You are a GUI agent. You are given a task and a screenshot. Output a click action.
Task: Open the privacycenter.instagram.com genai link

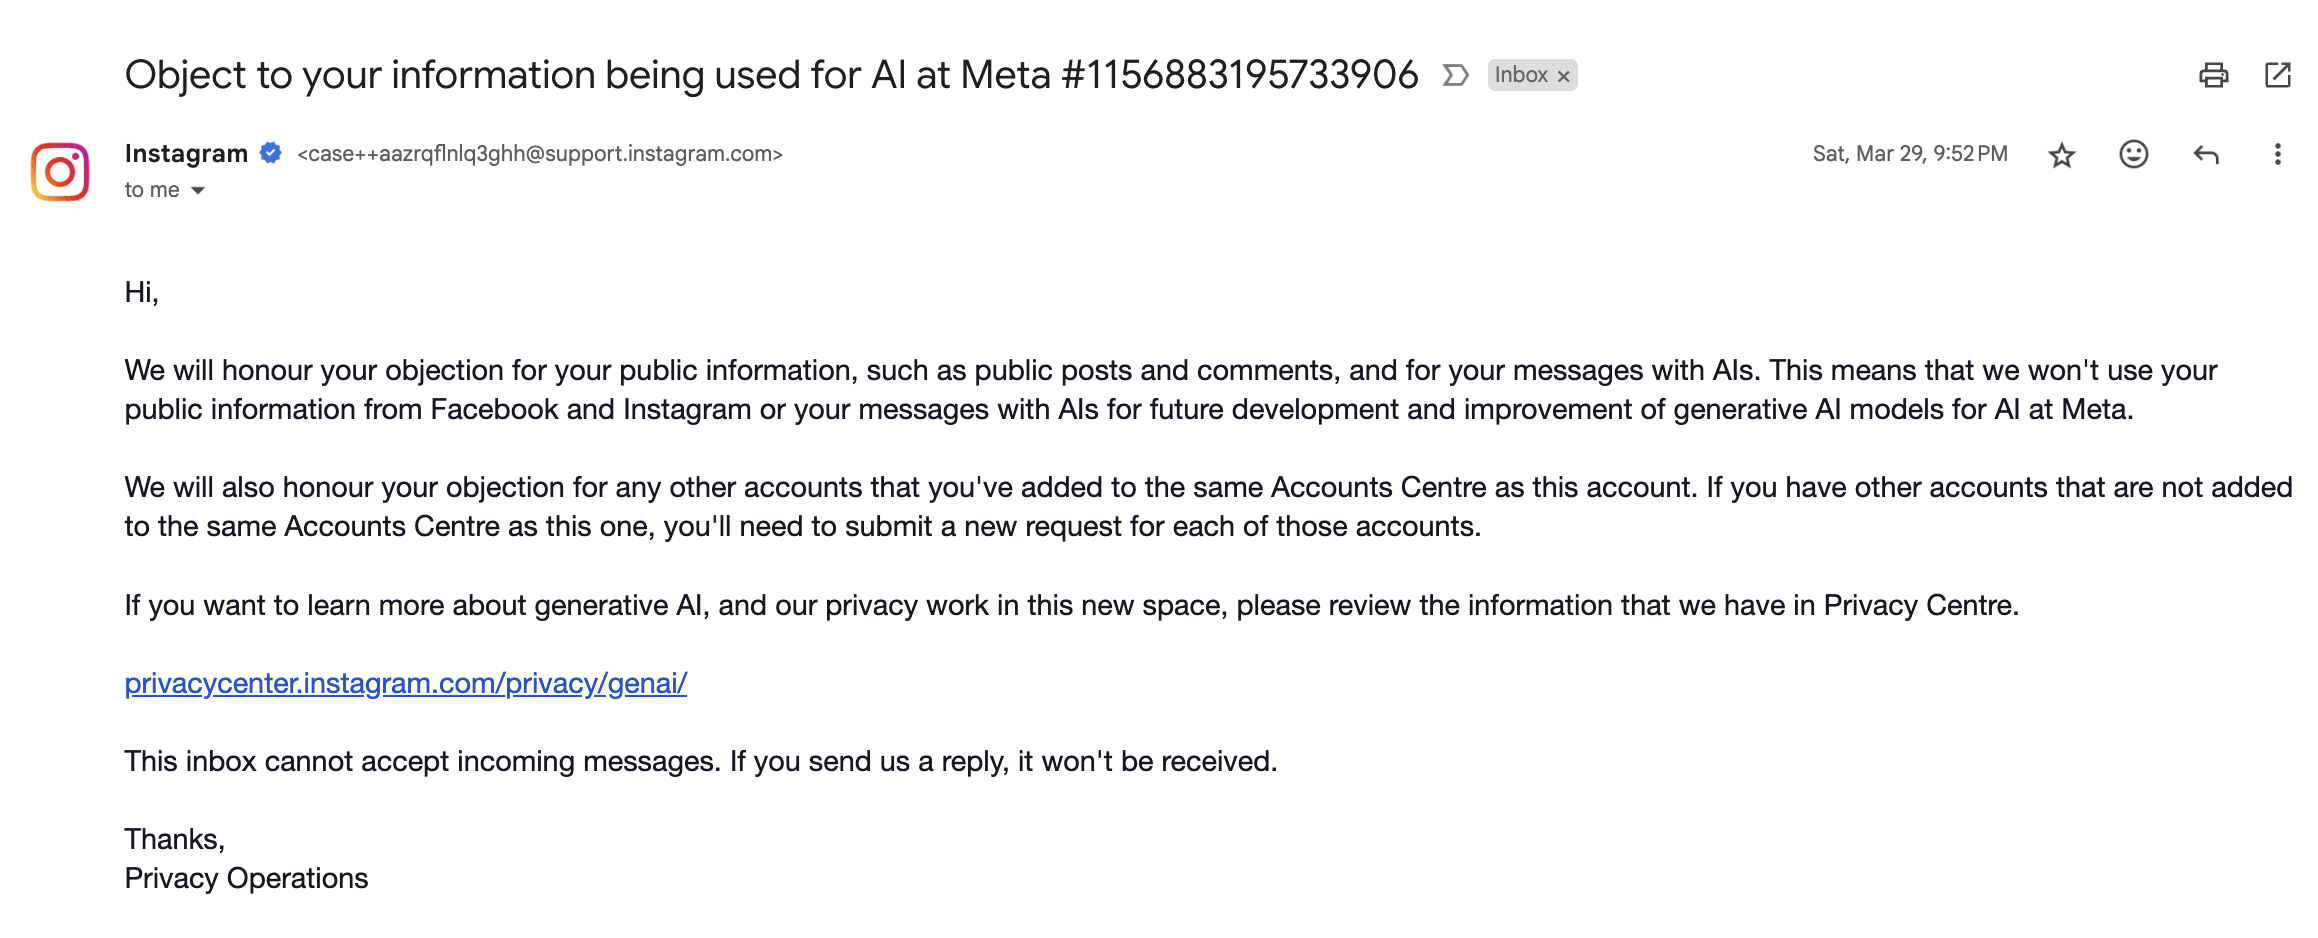tap(405, 683)
